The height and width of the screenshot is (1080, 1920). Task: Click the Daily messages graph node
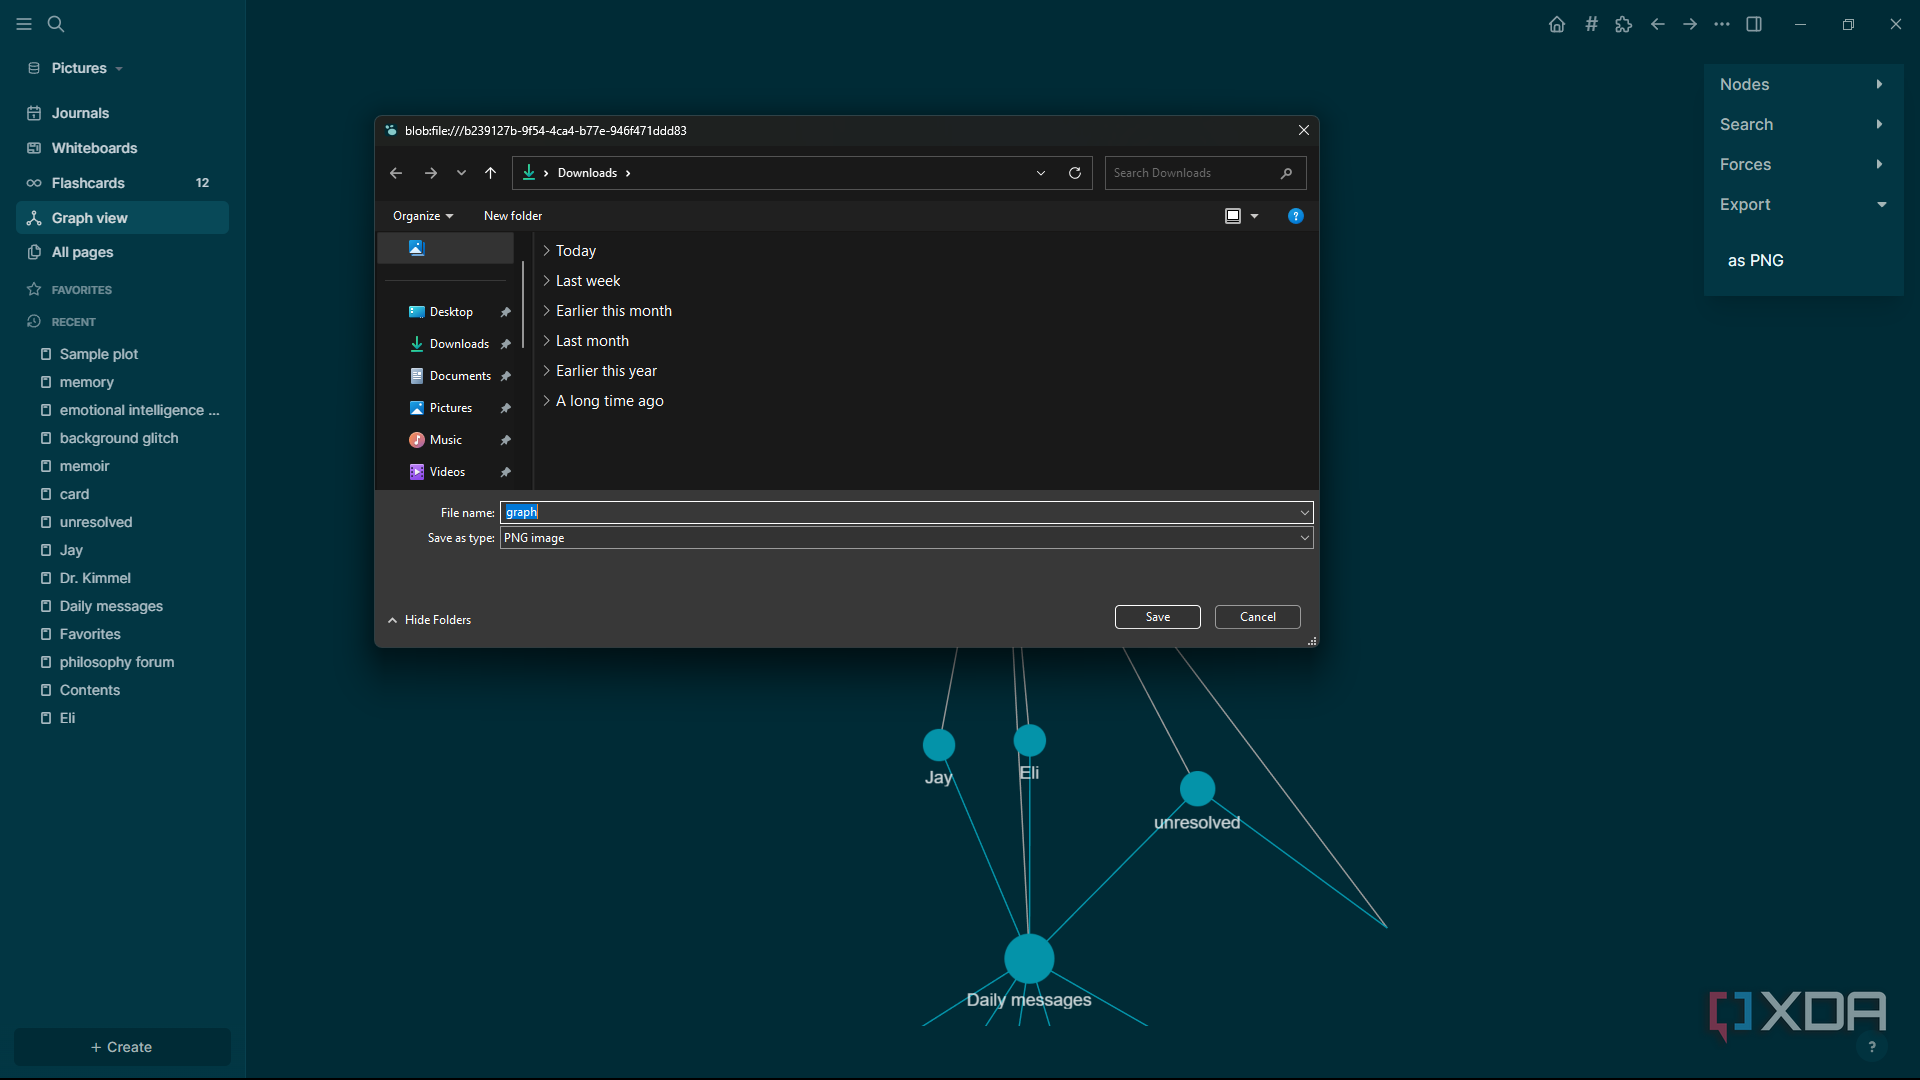(1029, 959)
